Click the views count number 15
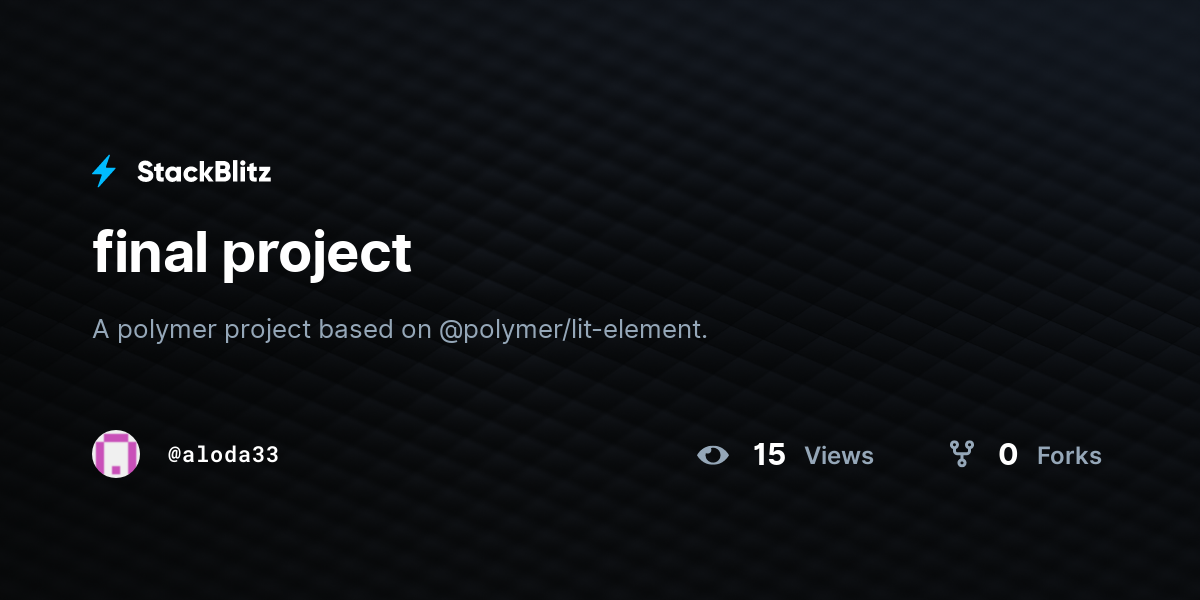The width and height of the screenshot is (1200, 600). pos(769,455)
